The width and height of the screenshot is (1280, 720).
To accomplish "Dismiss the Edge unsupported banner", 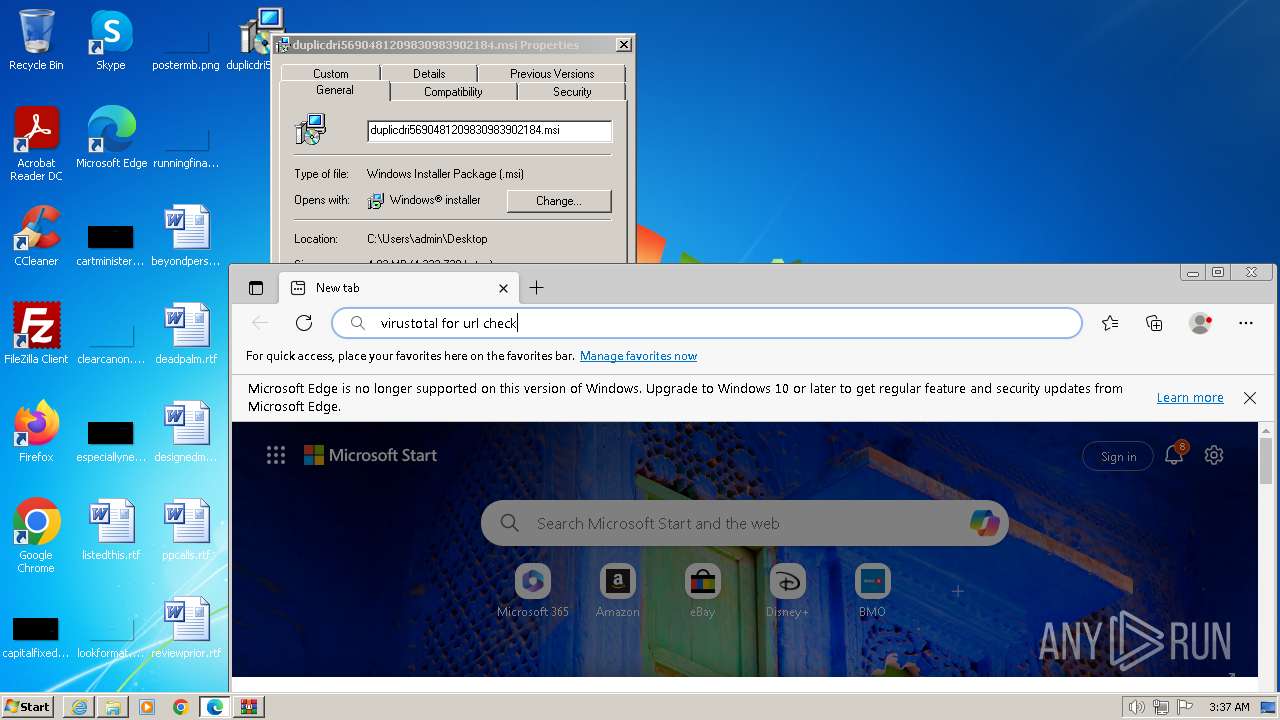I will point(1250,398).
